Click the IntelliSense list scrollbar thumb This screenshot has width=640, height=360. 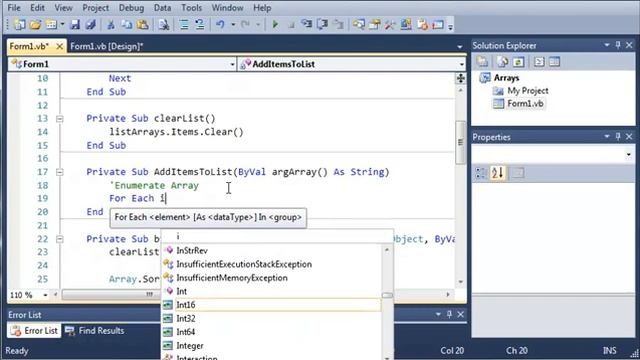click(387, 295)
